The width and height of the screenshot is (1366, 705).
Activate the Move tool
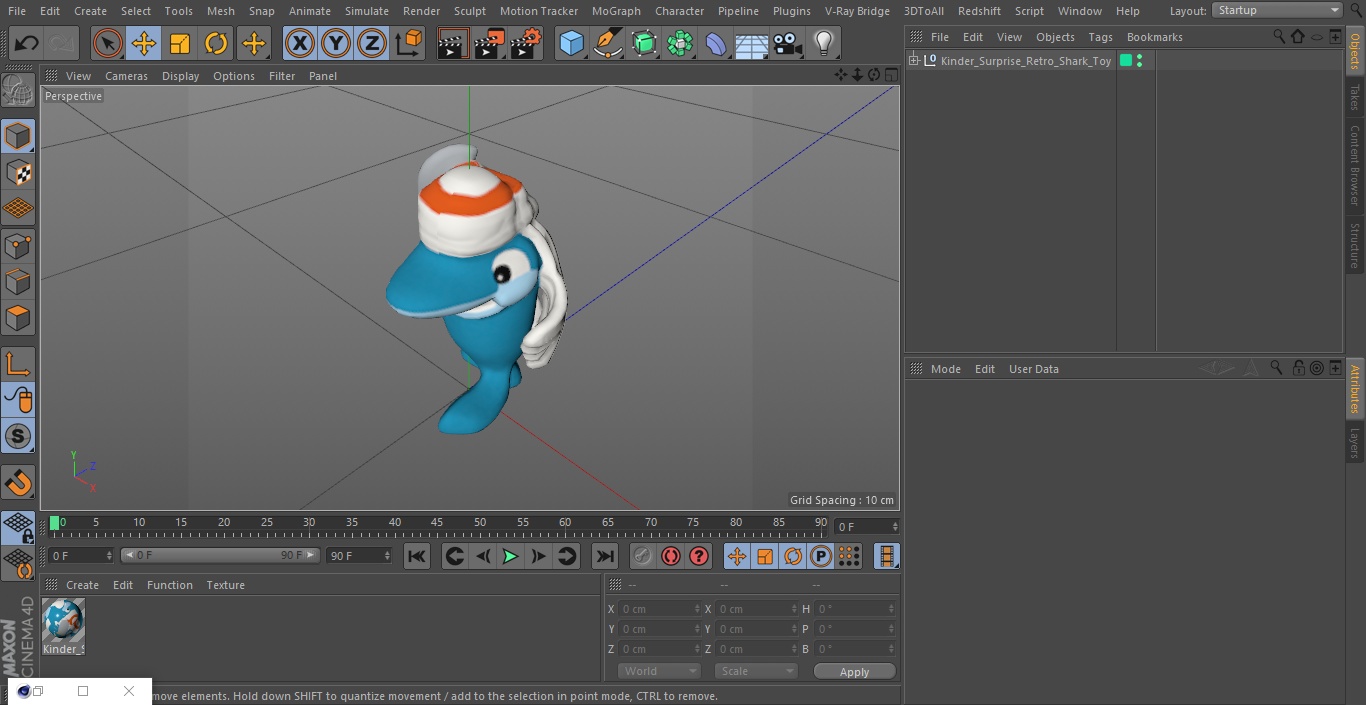point(144,43)
